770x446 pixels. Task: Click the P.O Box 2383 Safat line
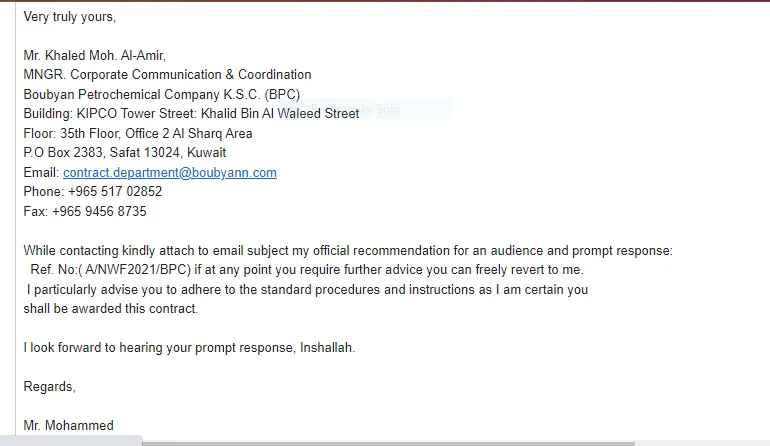pyautogui.click(x=125, y=153)
